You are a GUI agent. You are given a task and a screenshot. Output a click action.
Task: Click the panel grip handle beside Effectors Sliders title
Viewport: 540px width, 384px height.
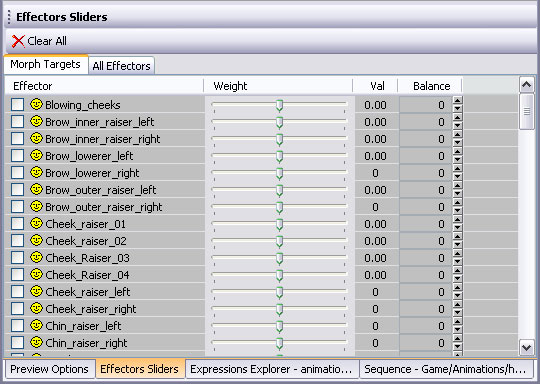pyautogui.click(x=9, y=17)
